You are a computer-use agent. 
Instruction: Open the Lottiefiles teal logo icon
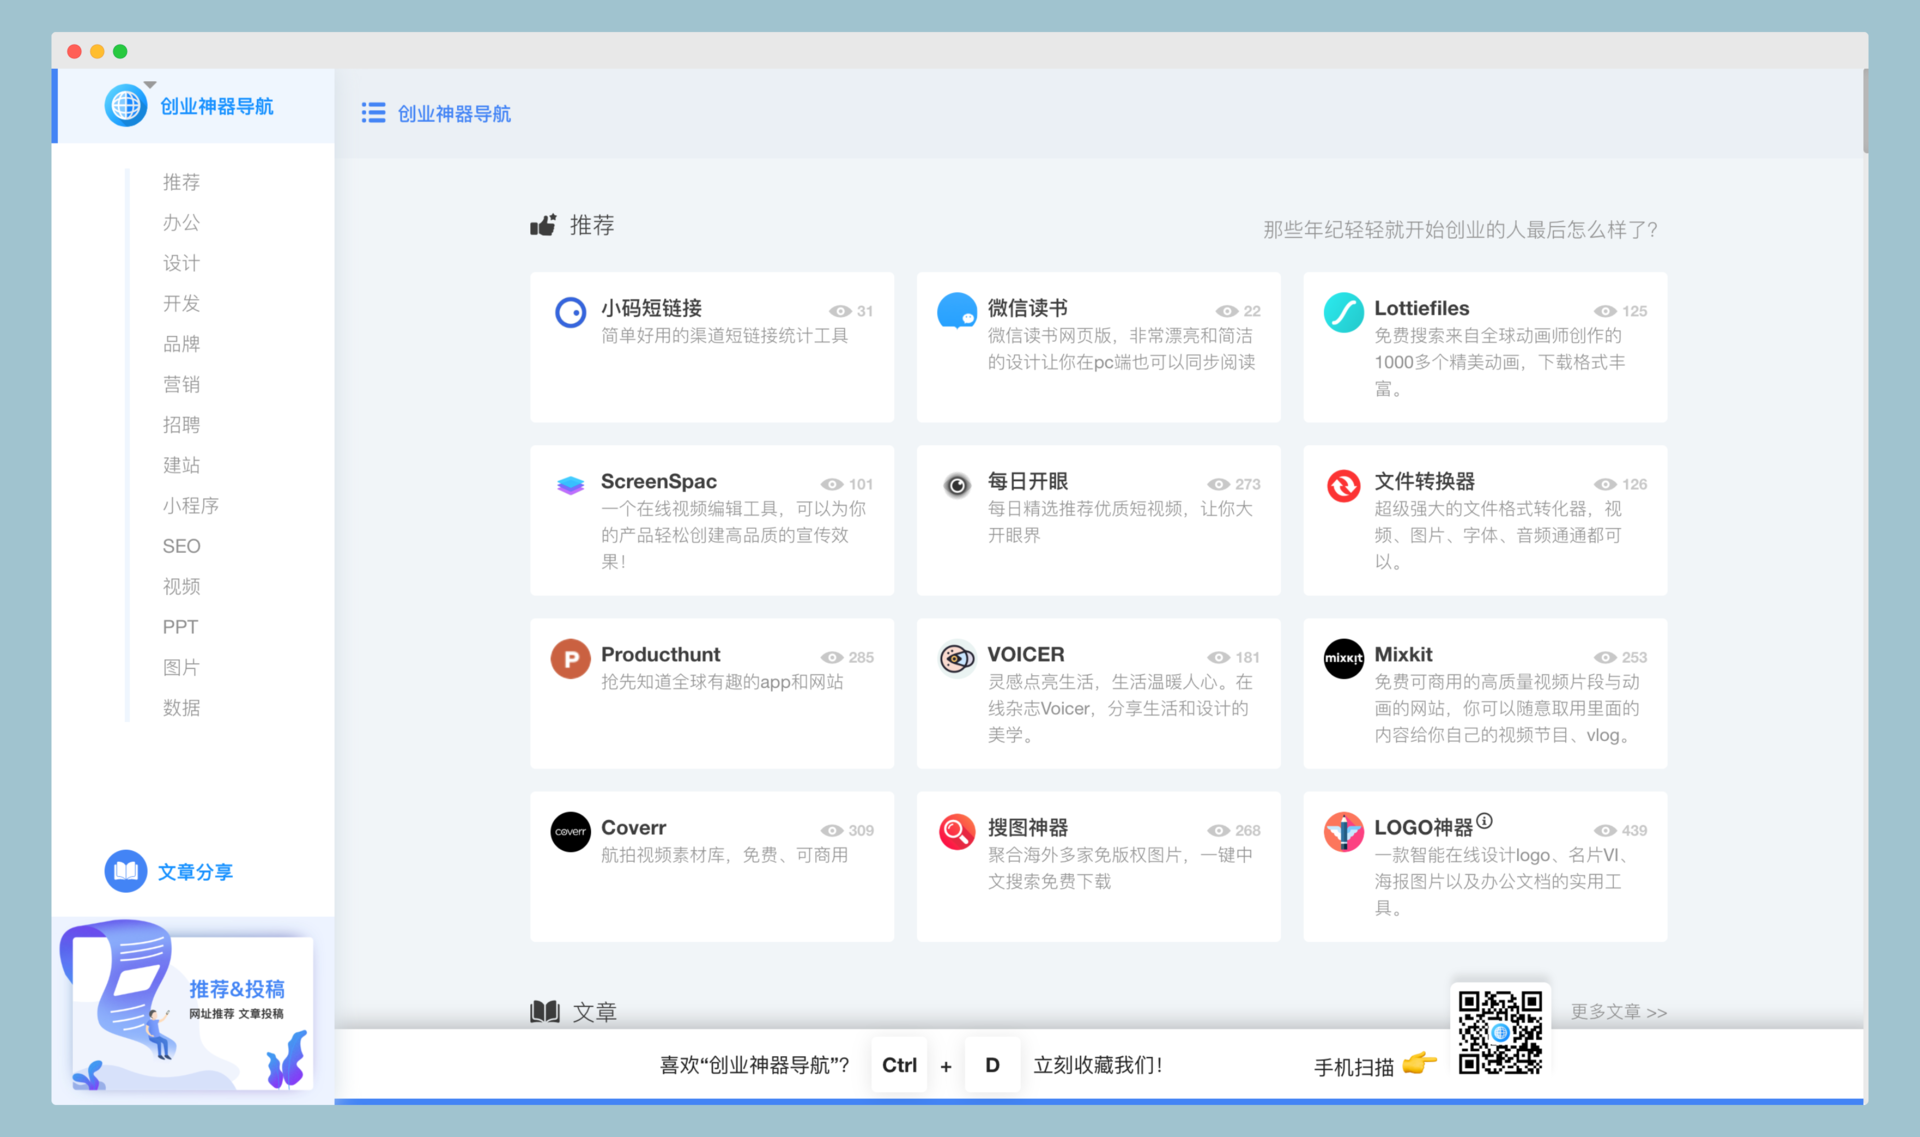click(x=1343, y=313)
